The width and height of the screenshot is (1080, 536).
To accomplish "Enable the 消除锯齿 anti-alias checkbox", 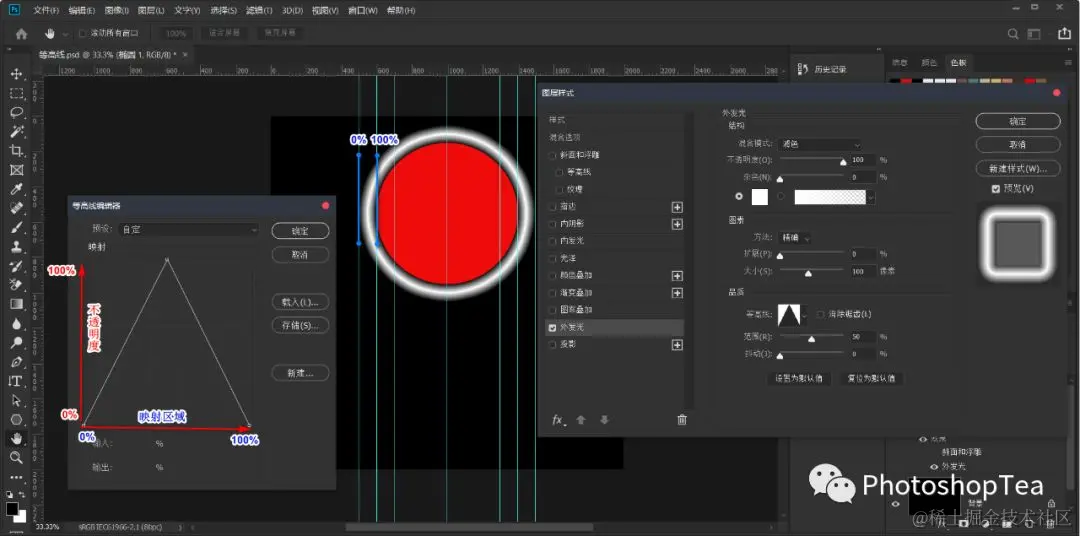I will click(x=820, y=314).
